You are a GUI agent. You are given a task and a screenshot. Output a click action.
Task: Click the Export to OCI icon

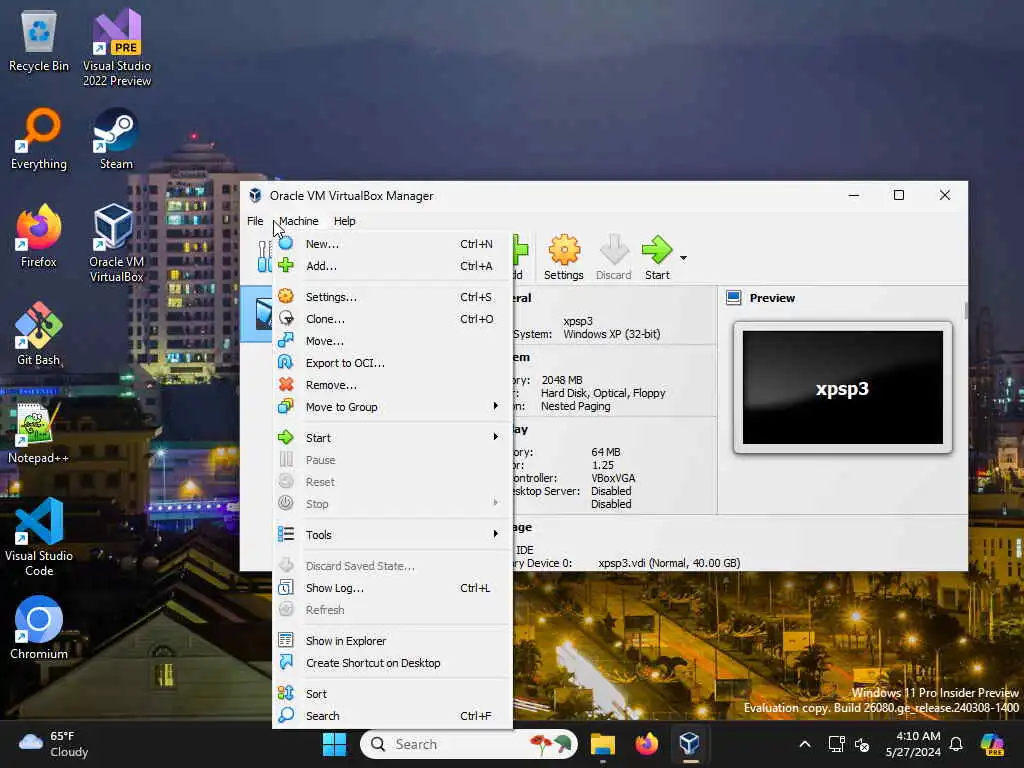coord(285,362)
